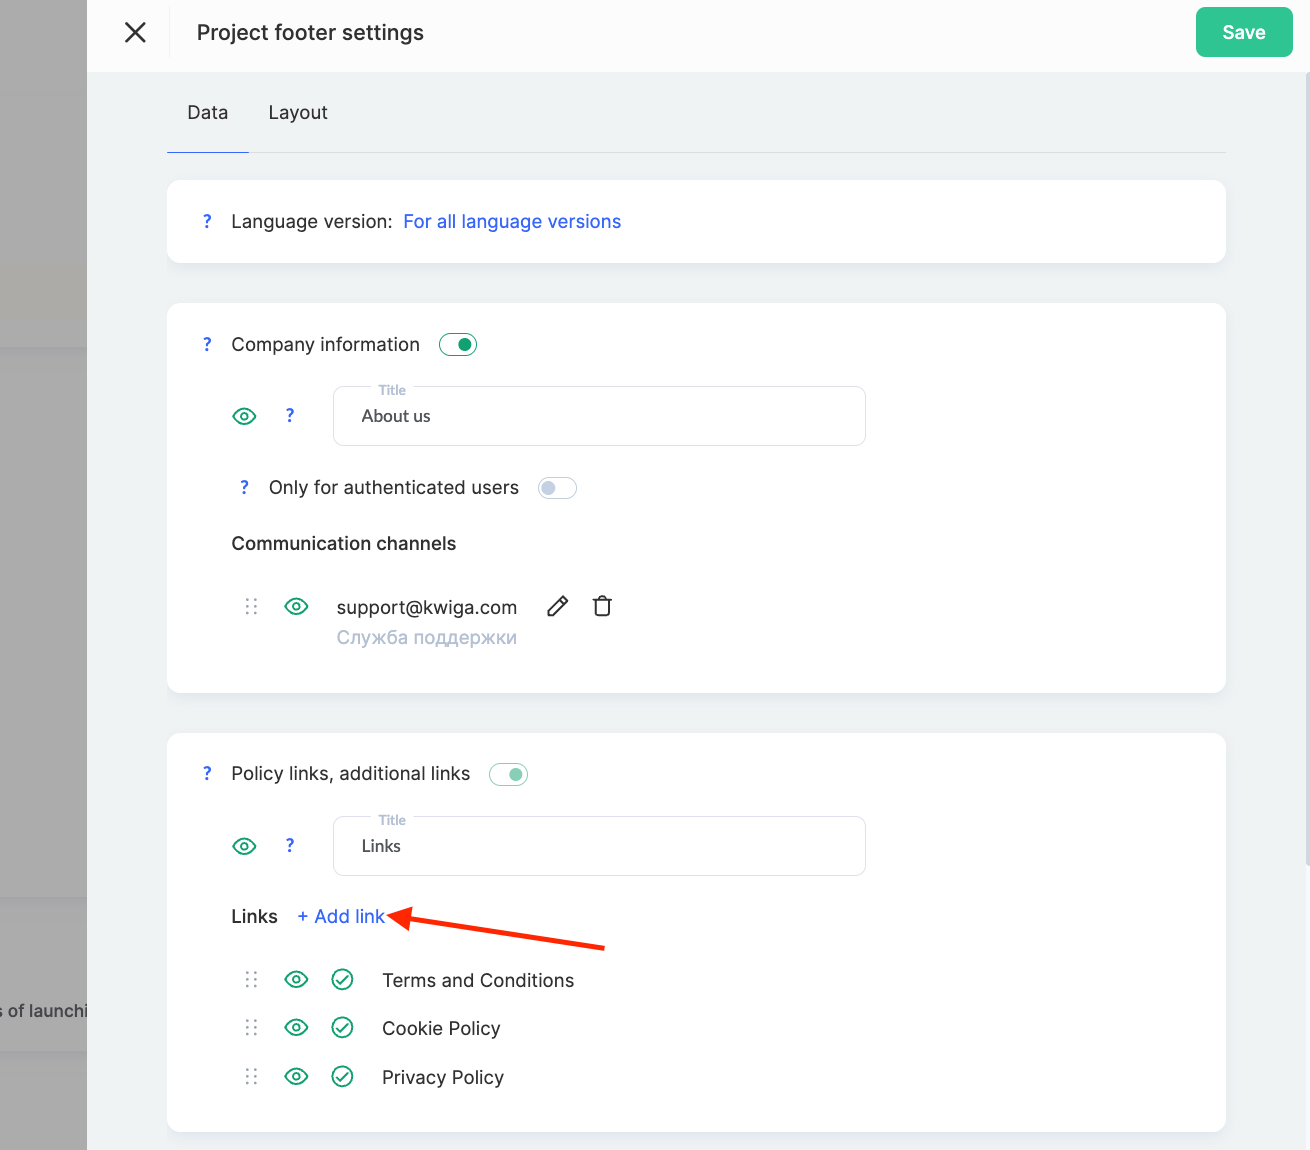Disable the Company information toggle
1310x1150 pixels.
tap(458, 344)
